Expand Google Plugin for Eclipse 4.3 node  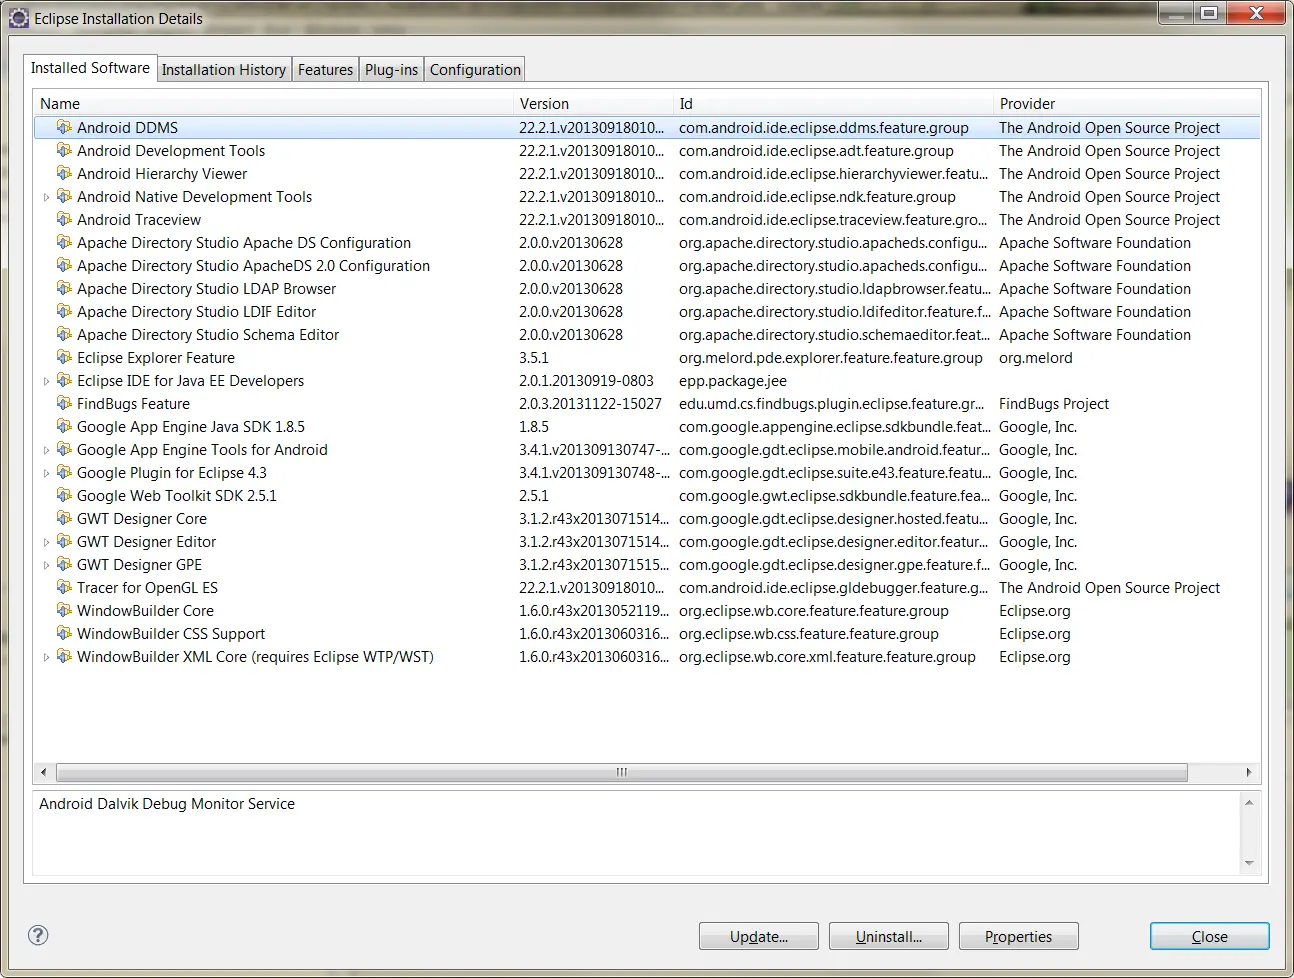(x=46, y=473)
